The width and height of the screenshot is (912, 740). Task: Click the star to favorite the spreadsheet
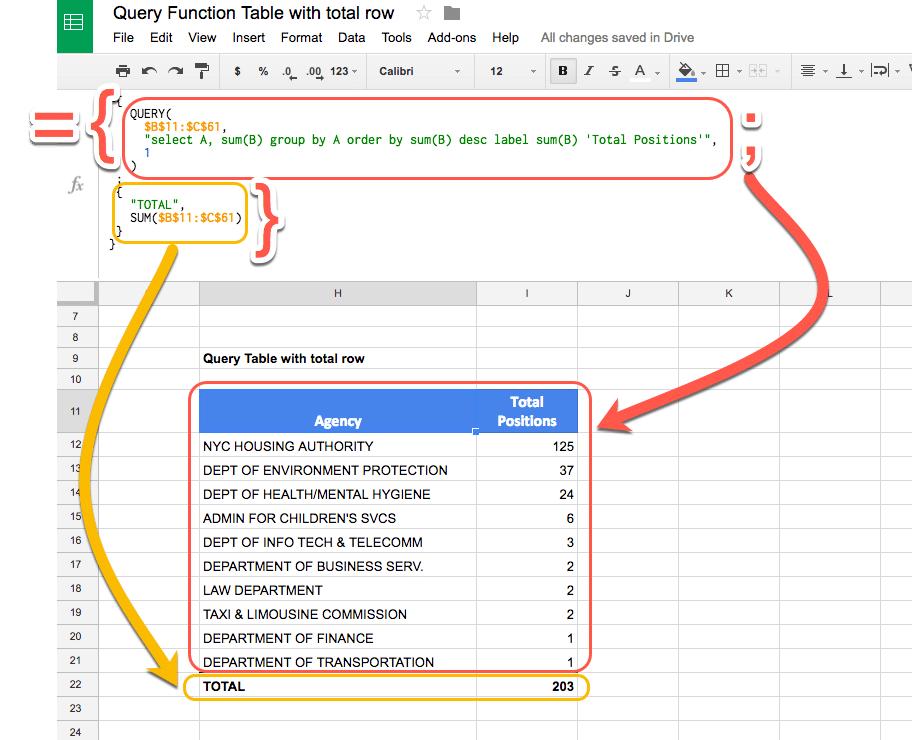423,13
